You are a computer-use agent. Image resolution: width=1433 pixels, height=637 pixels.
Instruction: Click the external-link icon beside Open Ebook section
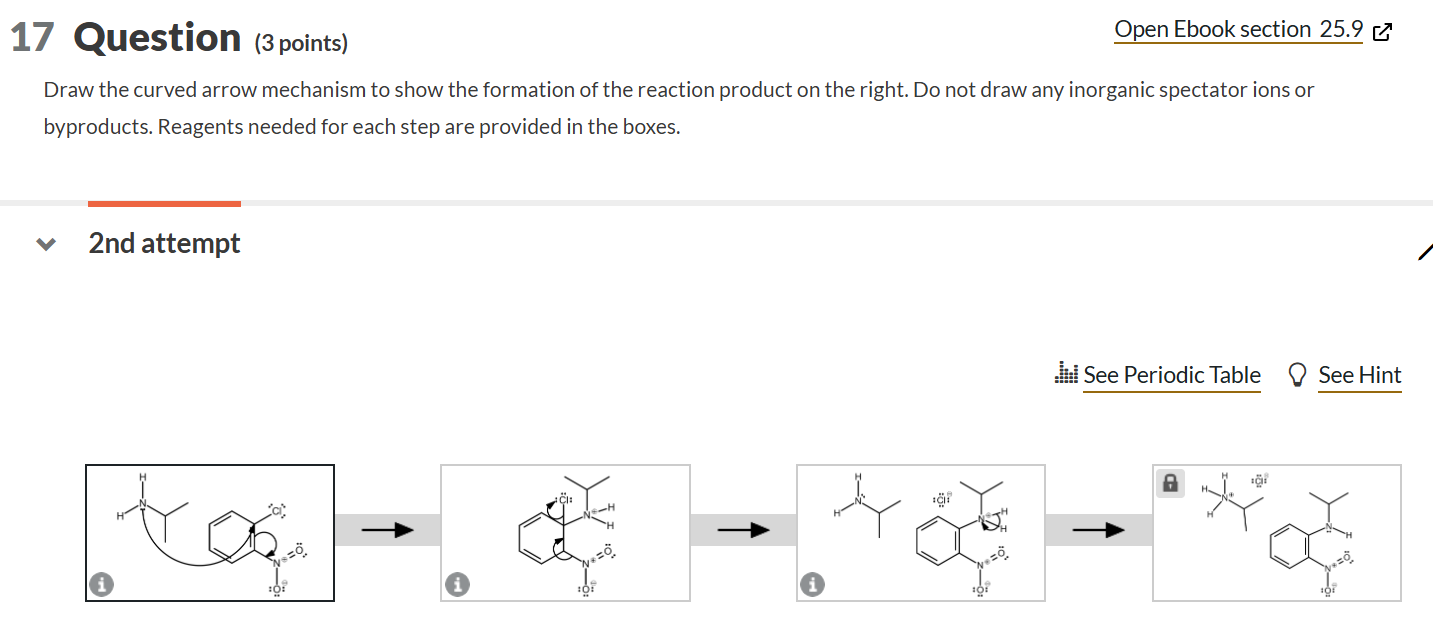point(1383,31)
